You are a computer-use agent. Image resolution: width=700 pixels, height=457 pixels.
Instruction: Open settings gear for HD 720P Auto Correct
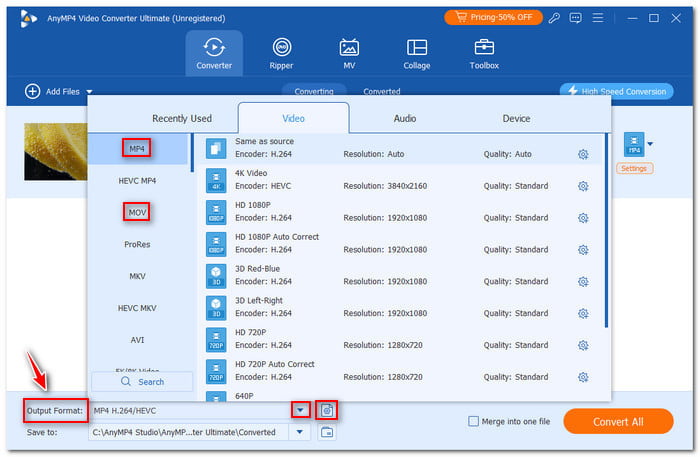point(583,378)
